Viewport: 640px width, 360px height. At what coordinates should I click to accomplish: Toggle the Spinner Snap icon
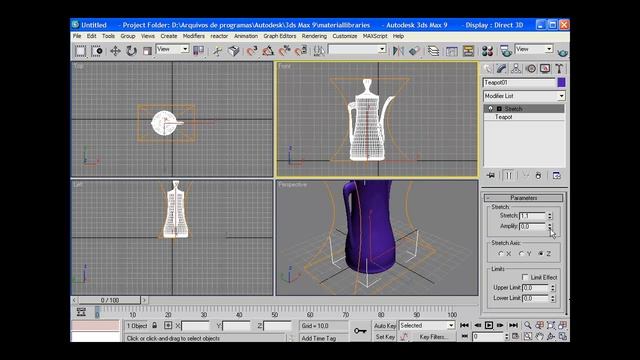click(x=301, y=51)
